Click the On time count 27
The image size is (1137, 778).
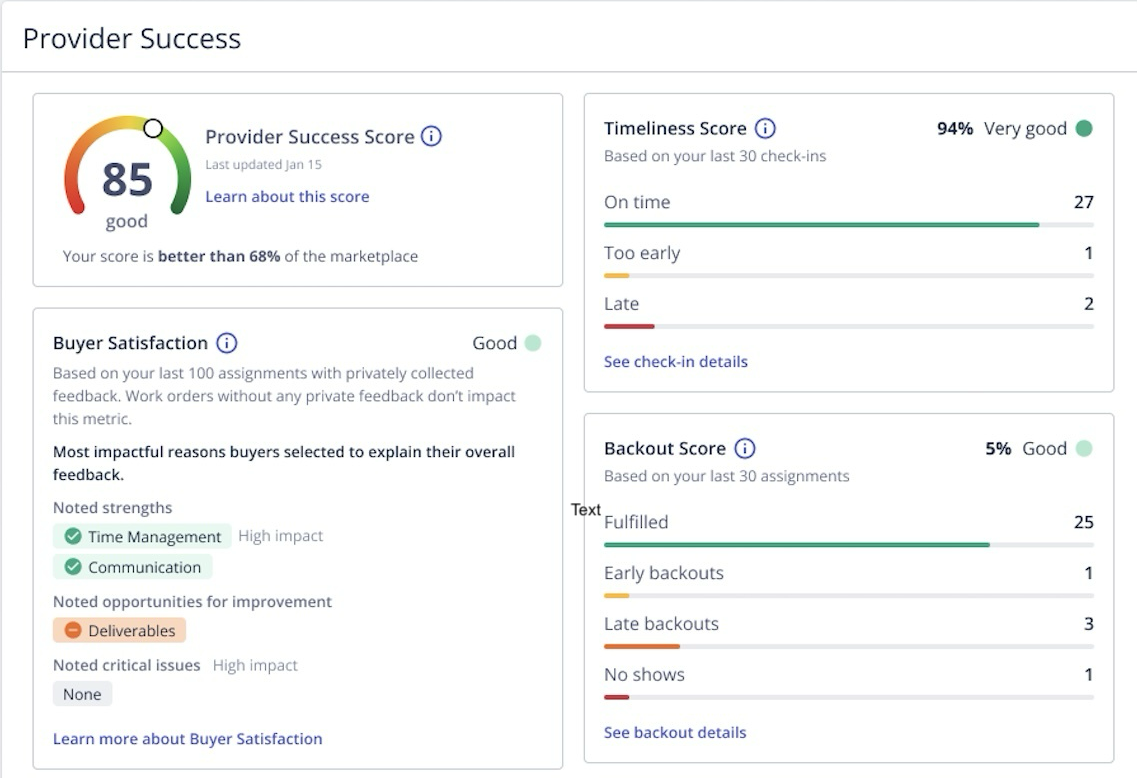[1083, 202]
